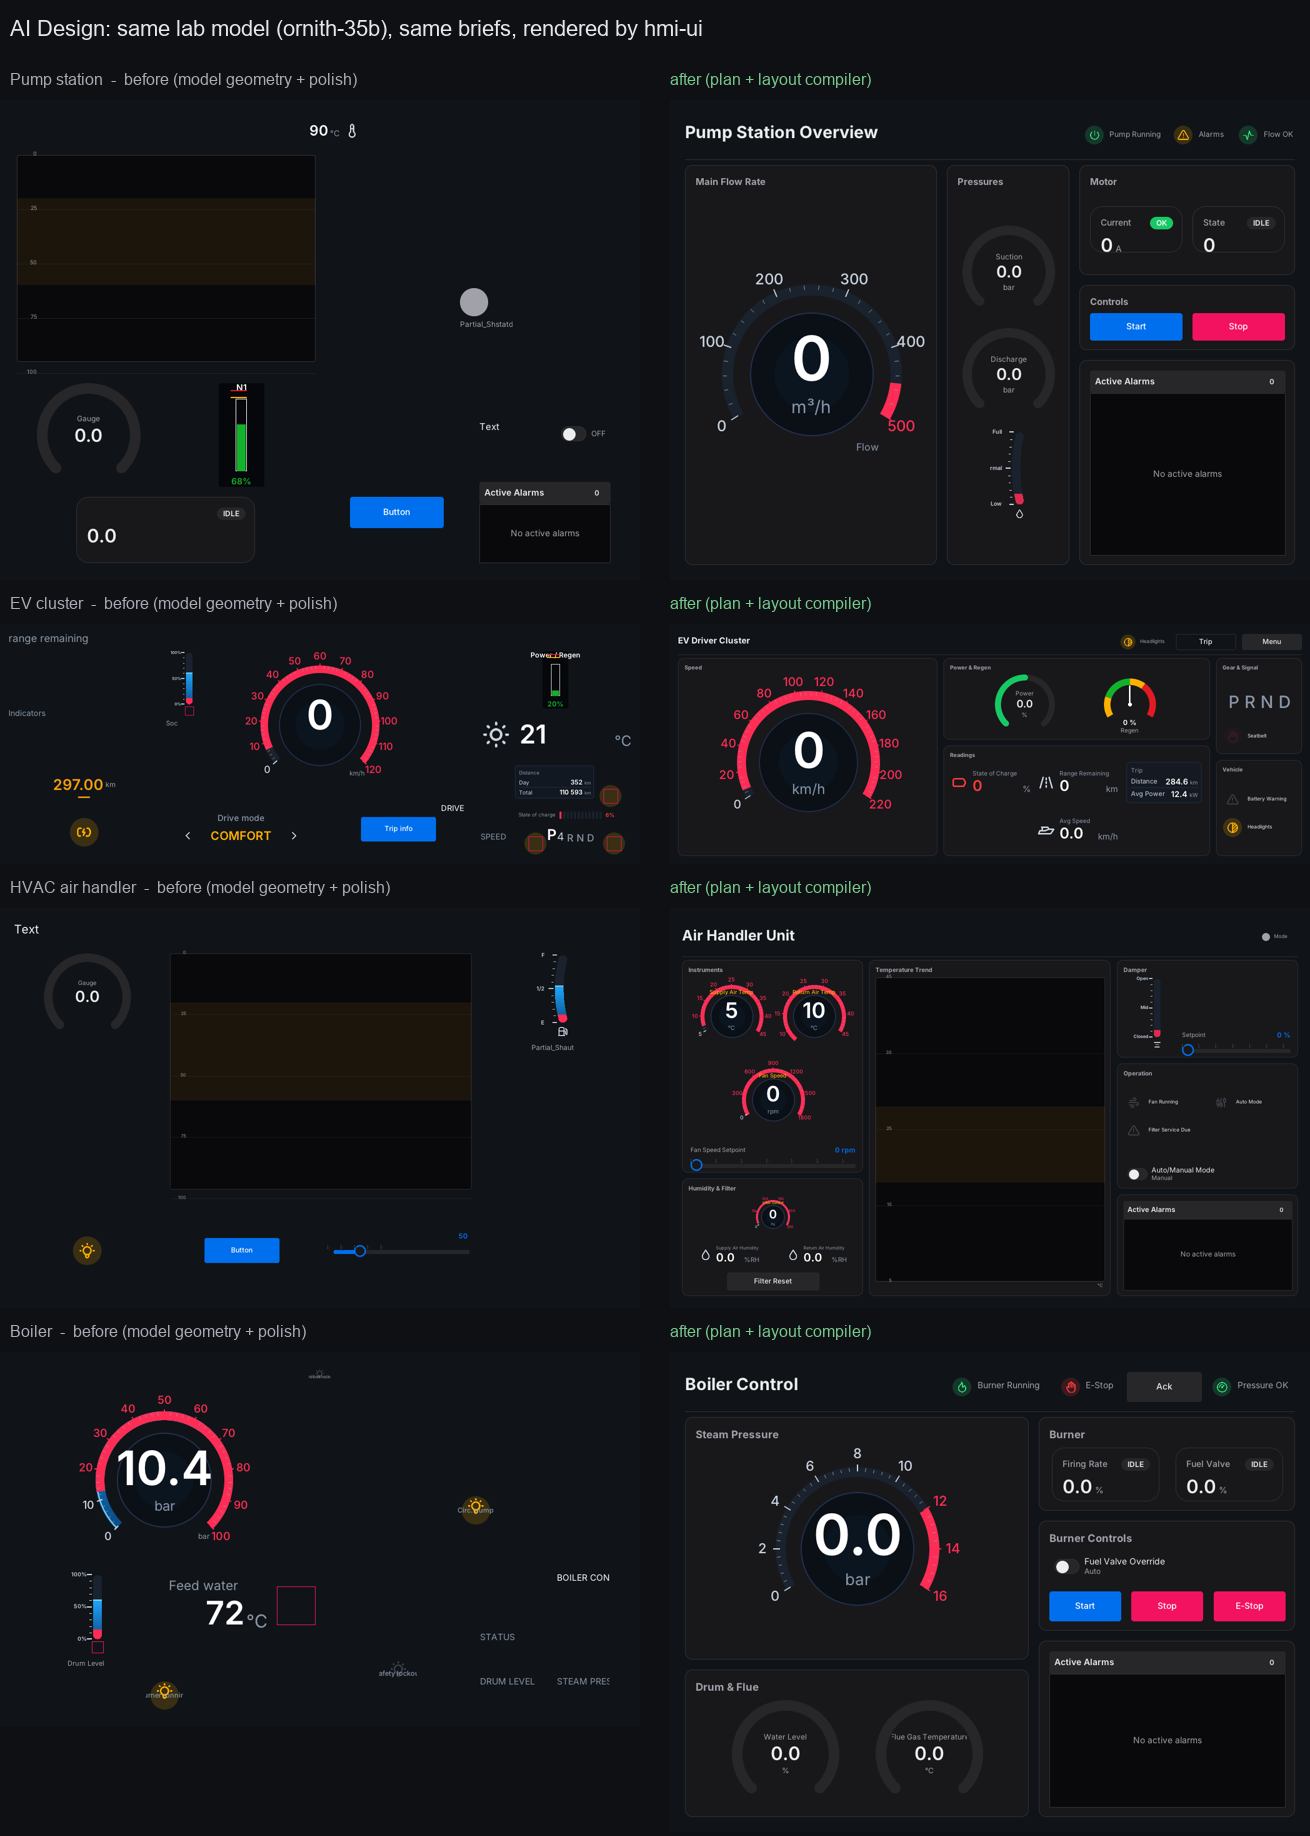
Task: Click the Range Remaining road icon
Action: point(1045,783)
